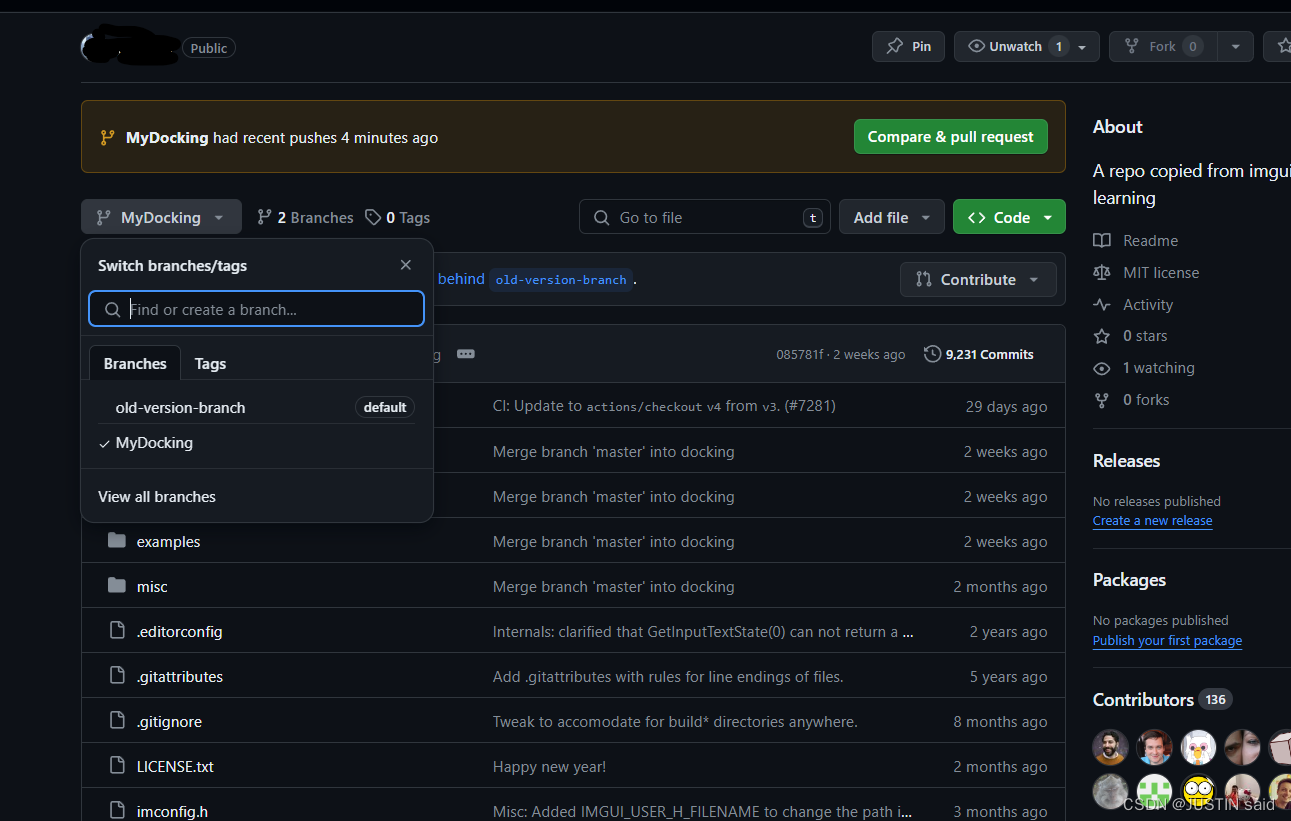Click the Pin repository button
Screen dimensions: 1291x821
point(908,47)
